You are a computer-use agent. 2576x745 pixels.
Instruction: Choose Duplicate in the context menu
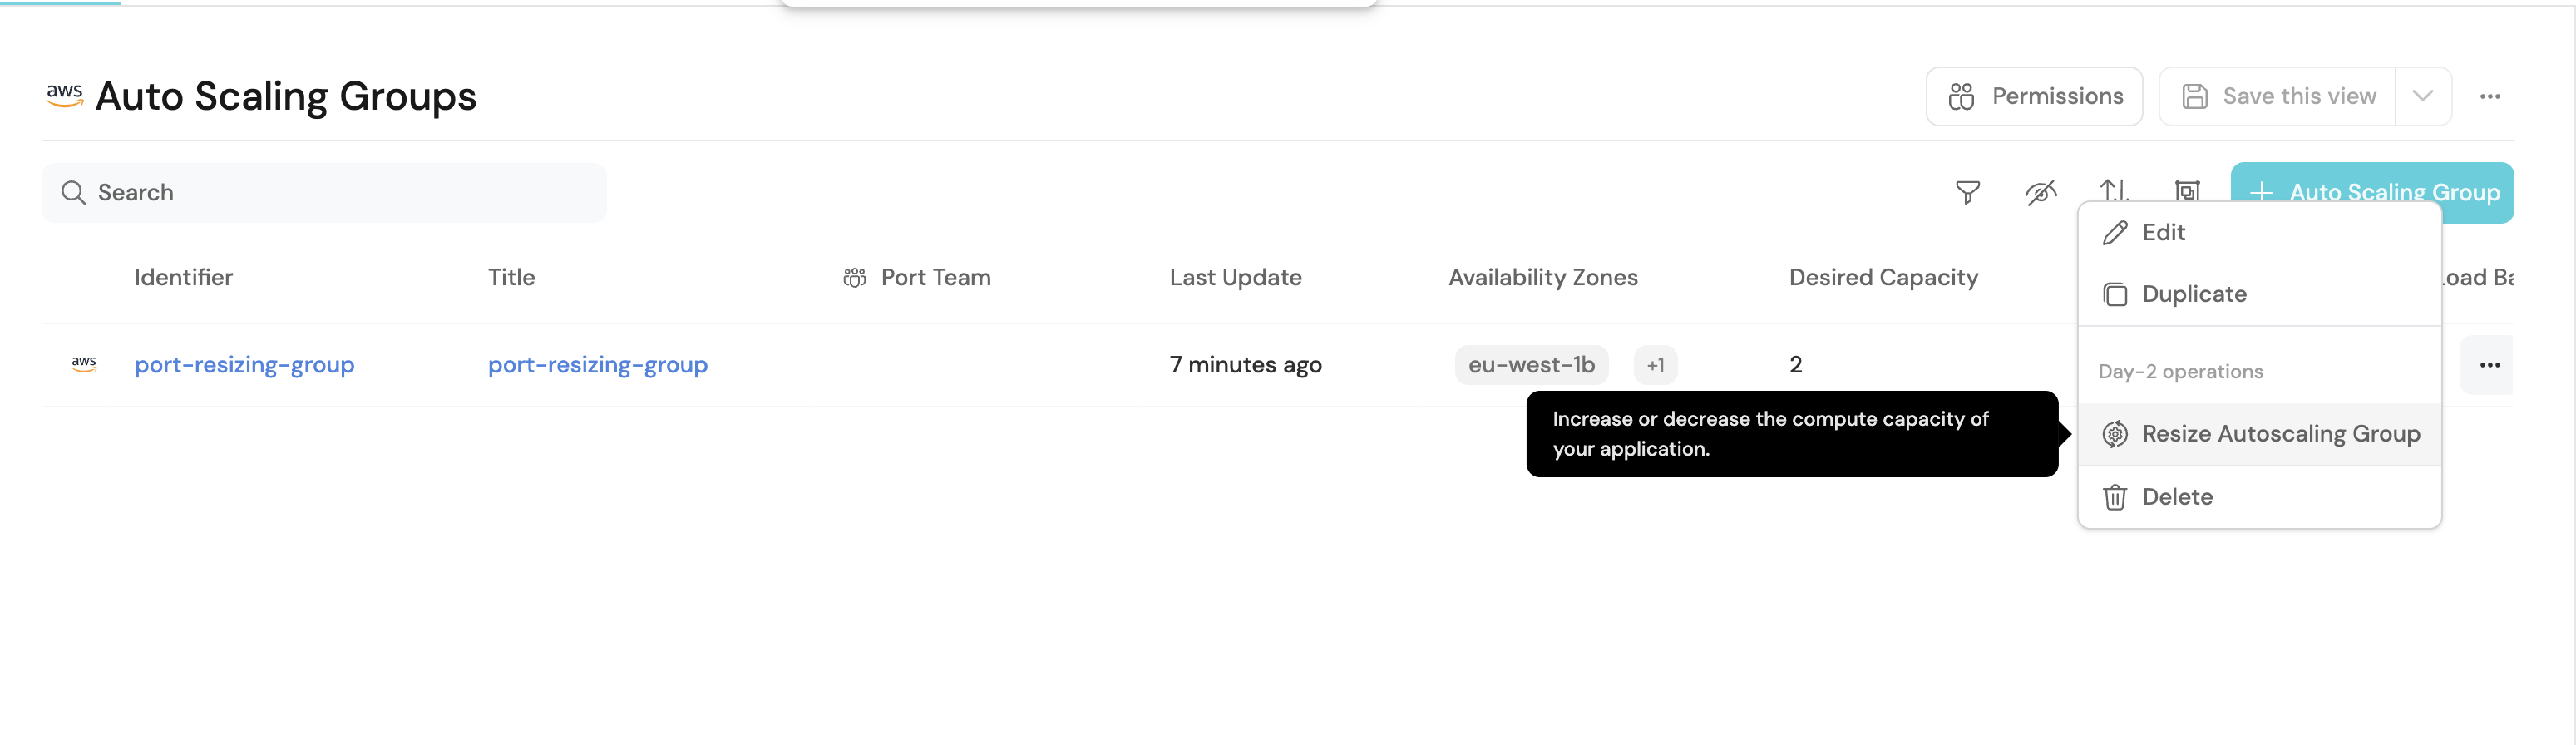pyautogui.click(x=2193, y=294)
